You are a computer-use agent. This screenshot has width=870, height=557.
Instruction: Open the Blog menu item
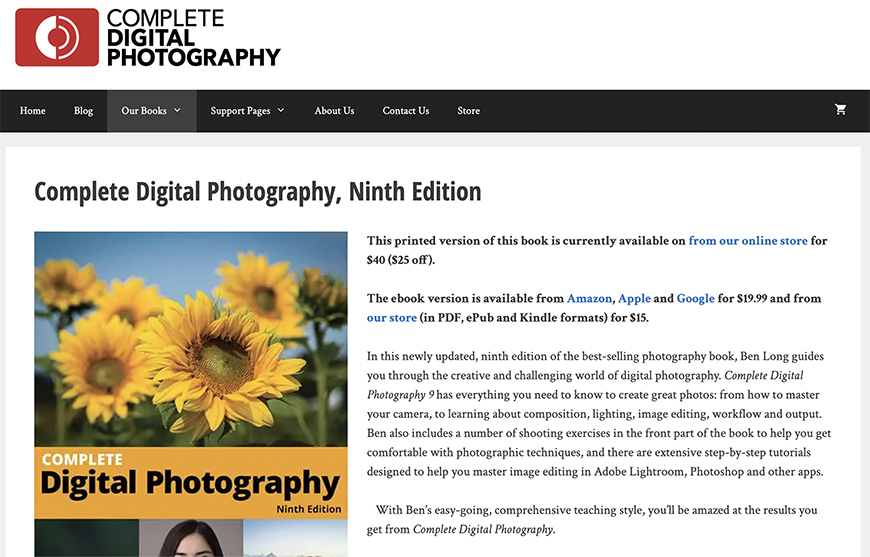(83, 110)
